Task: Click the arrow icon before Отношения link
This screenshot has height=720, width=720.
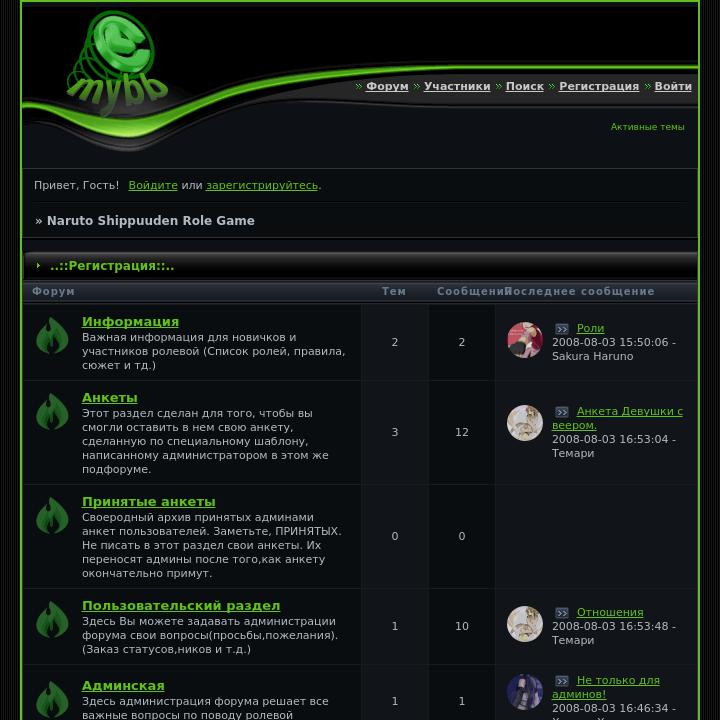Action: [x=562, y=613]
